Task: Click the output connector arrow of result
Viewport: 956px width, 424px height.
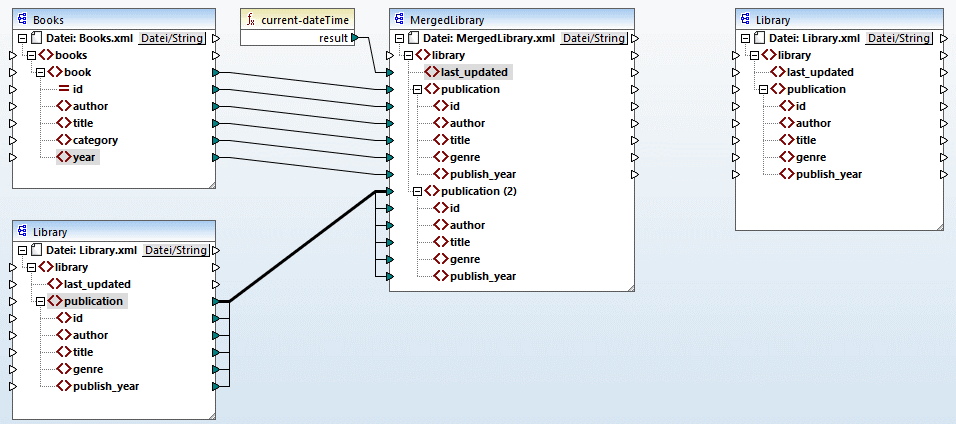Action: [355, 38]
